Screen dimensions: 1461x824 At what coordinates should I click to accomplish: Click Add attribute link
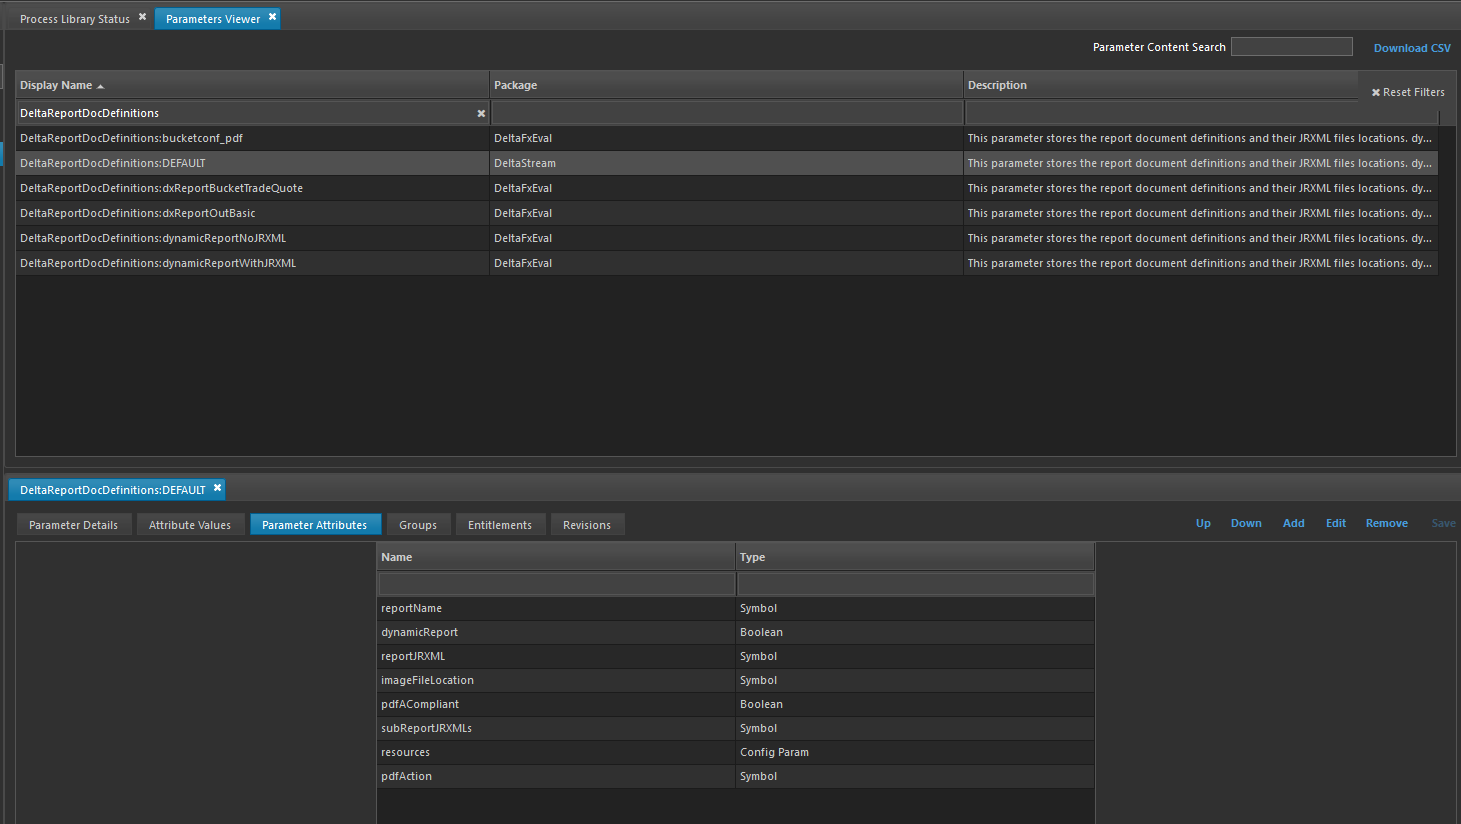point(1294,523)
